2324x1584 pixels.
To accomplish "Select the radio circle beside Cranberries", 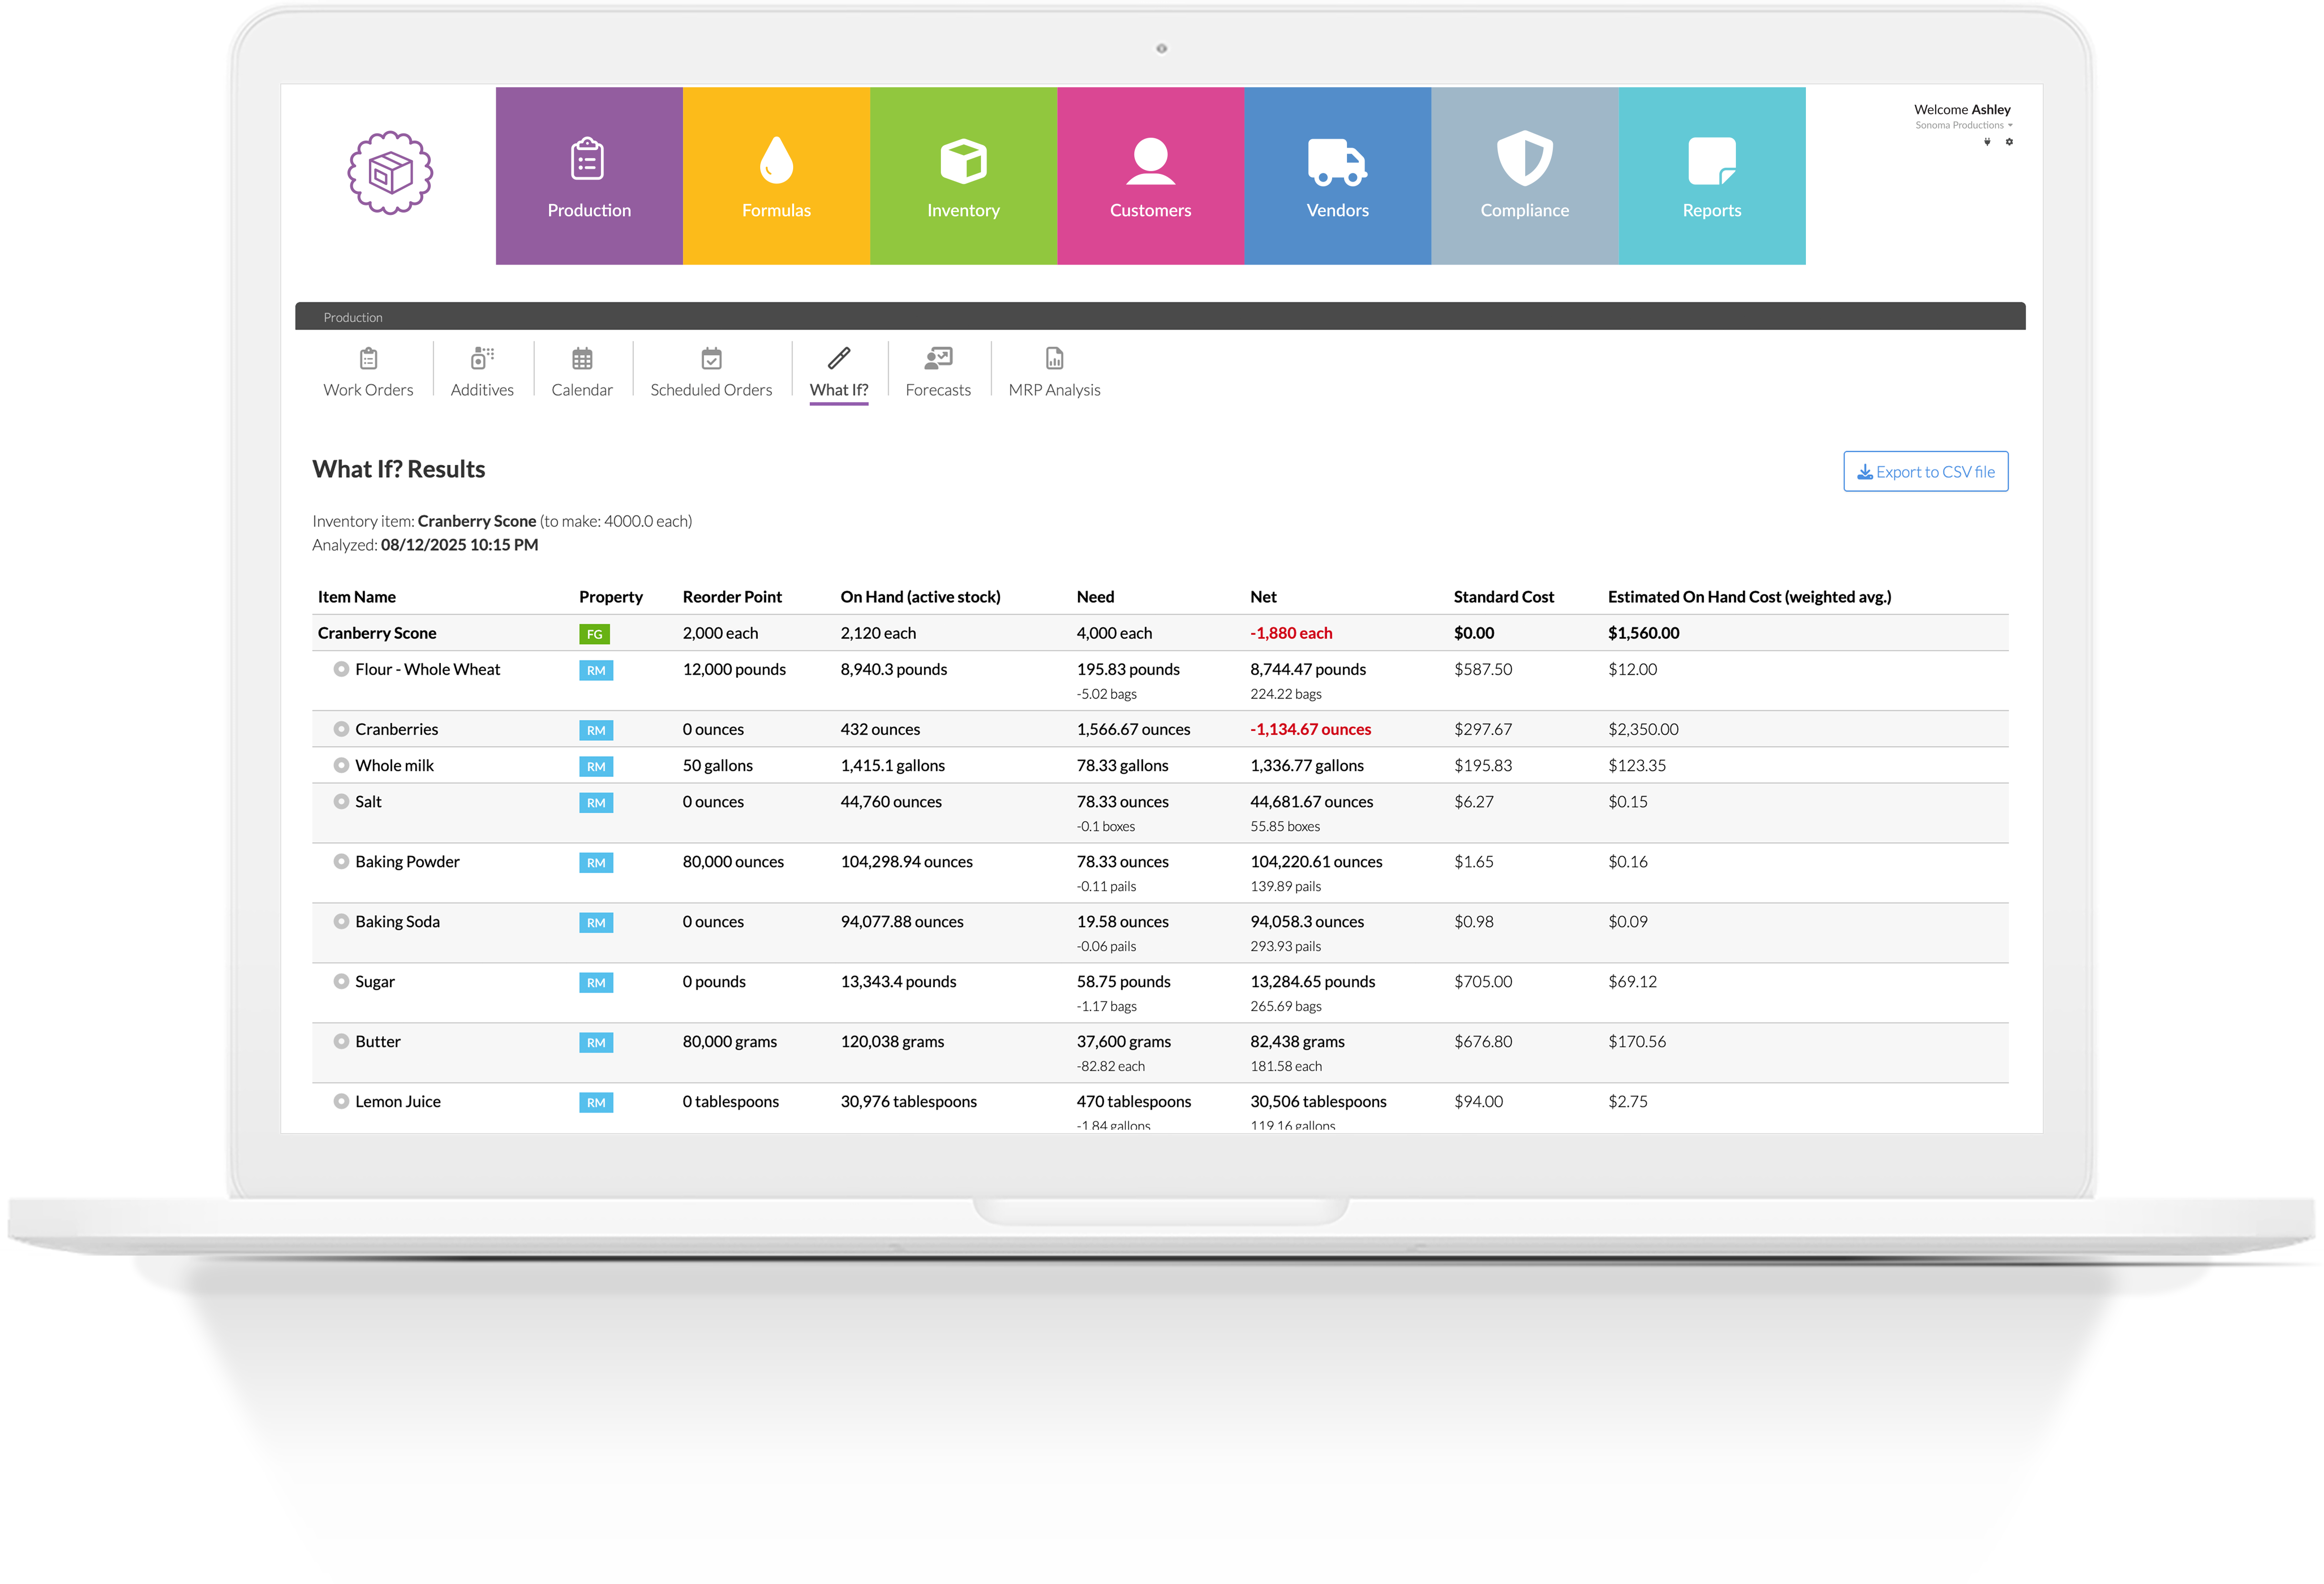I will tap(341, 729).
